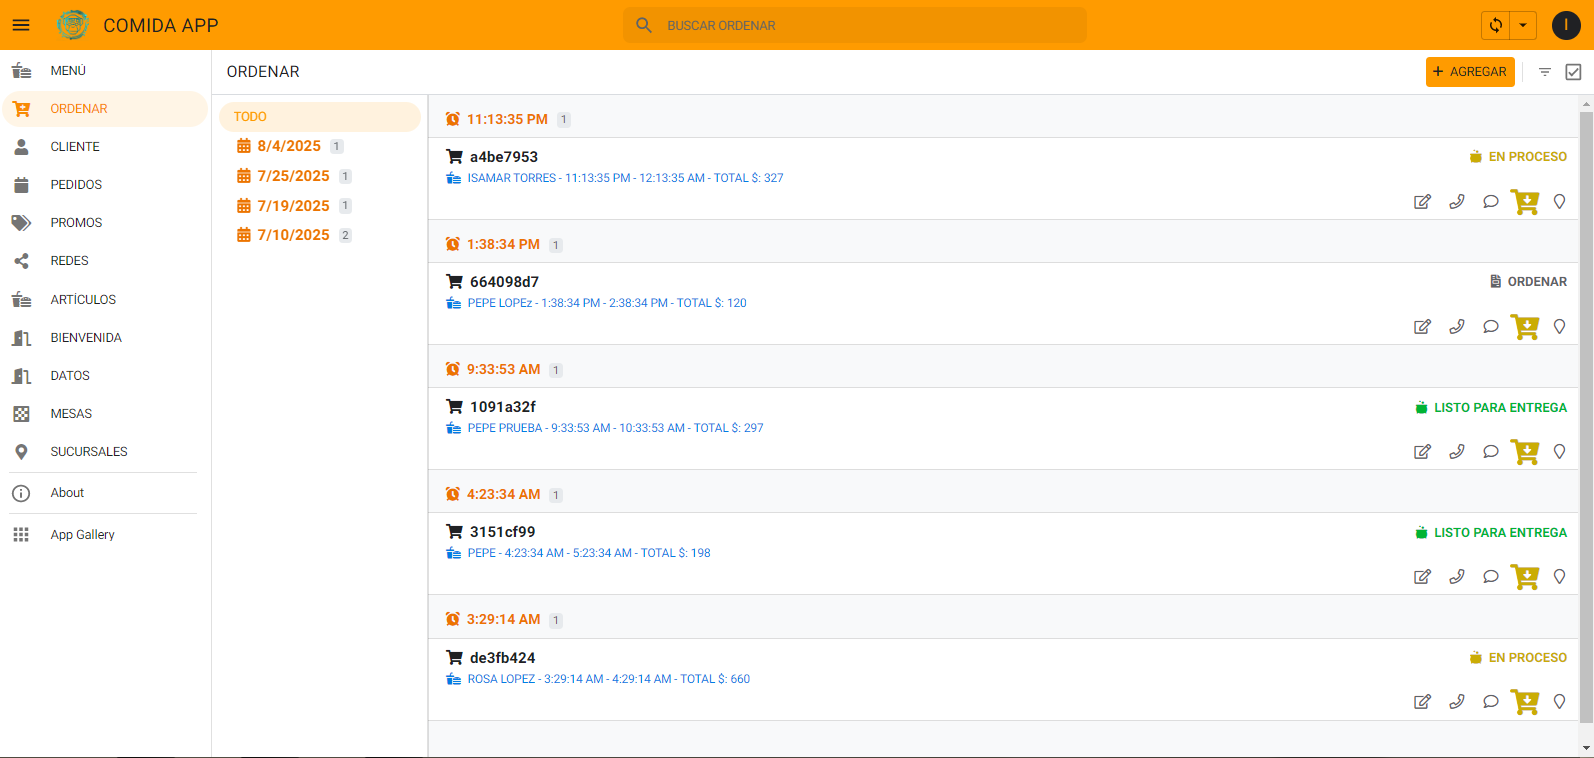Open REDES in the sidebar
1594x758 pixels.
click(105, 261)
